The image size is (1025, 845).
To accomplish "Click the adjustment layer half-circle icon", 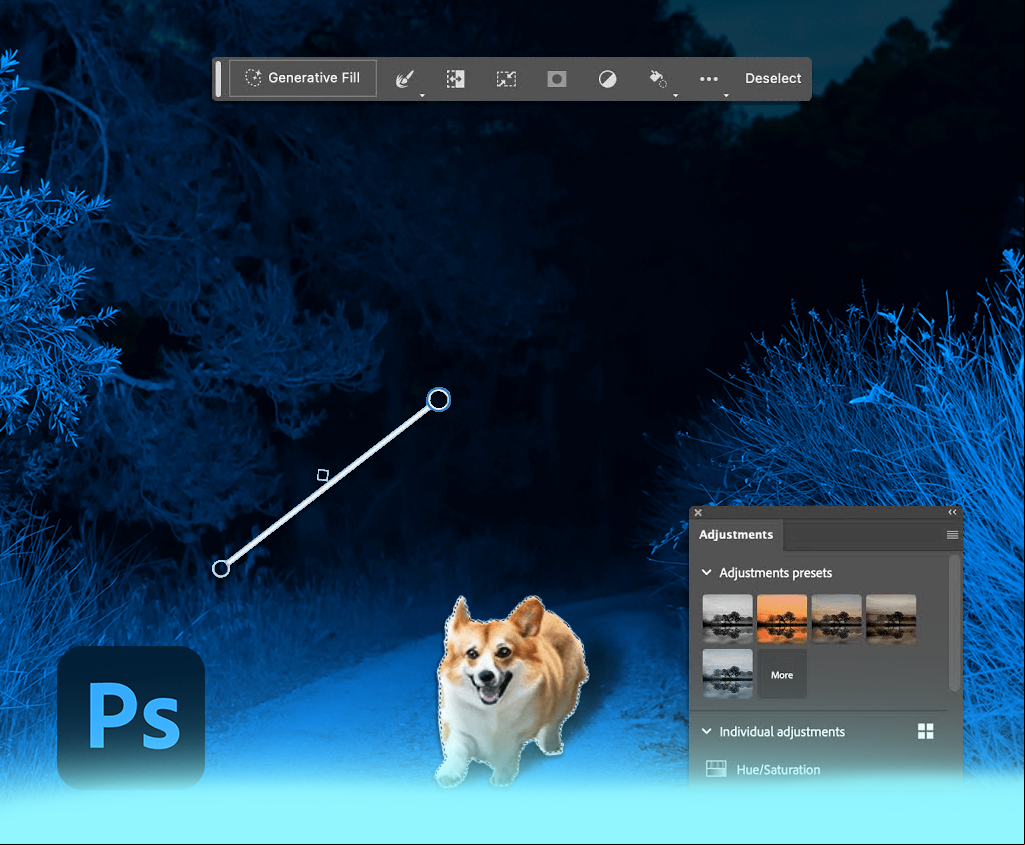I will click(607, 79).
